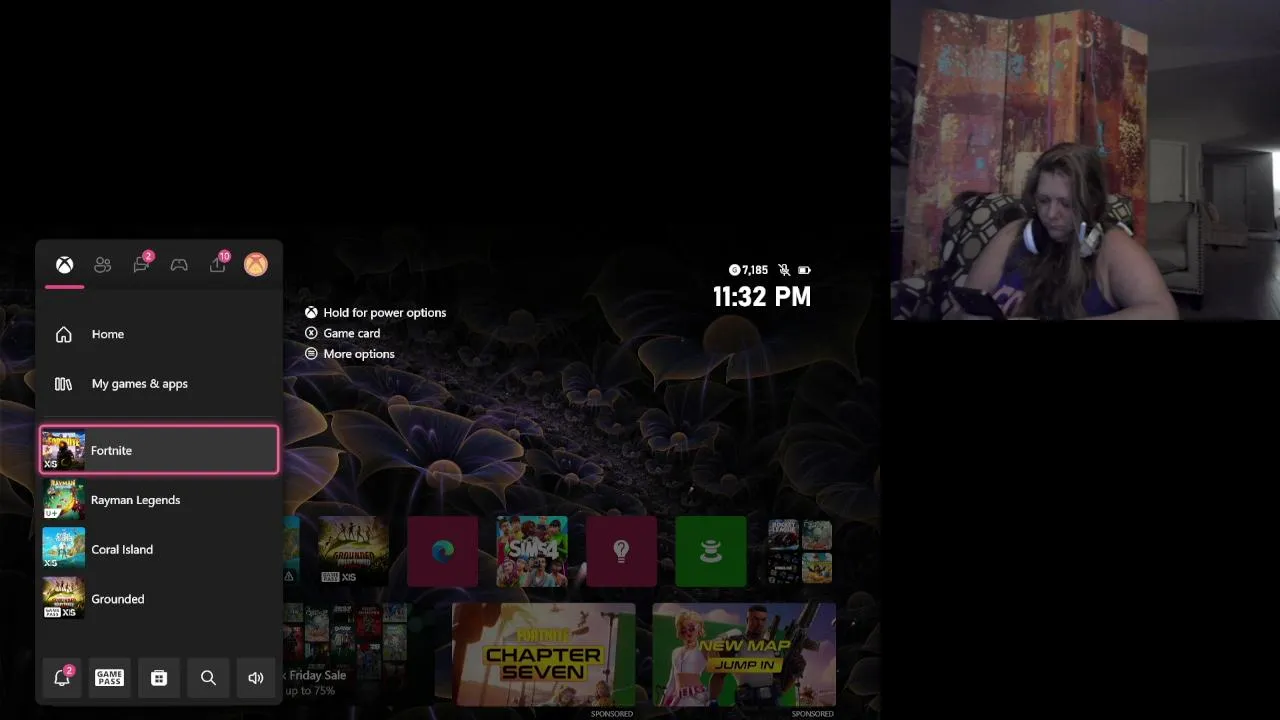
Task: Go to Home in guide
Action: click(159, 334)
